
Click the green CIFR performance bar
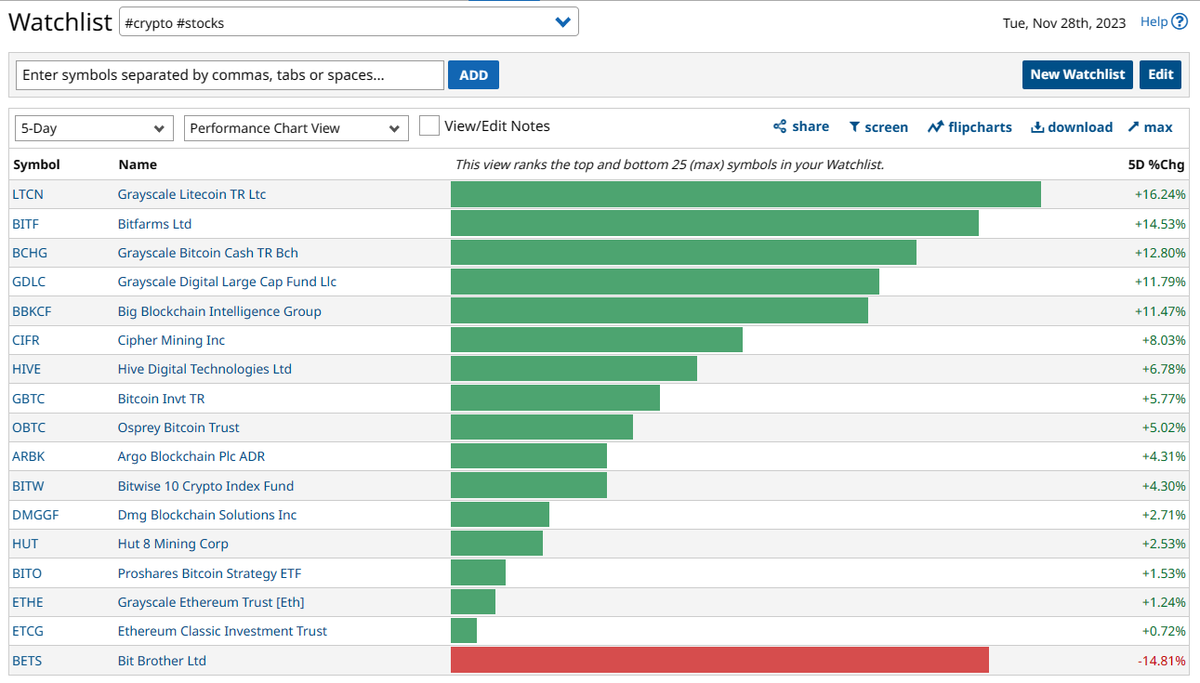tap(597, 340)
